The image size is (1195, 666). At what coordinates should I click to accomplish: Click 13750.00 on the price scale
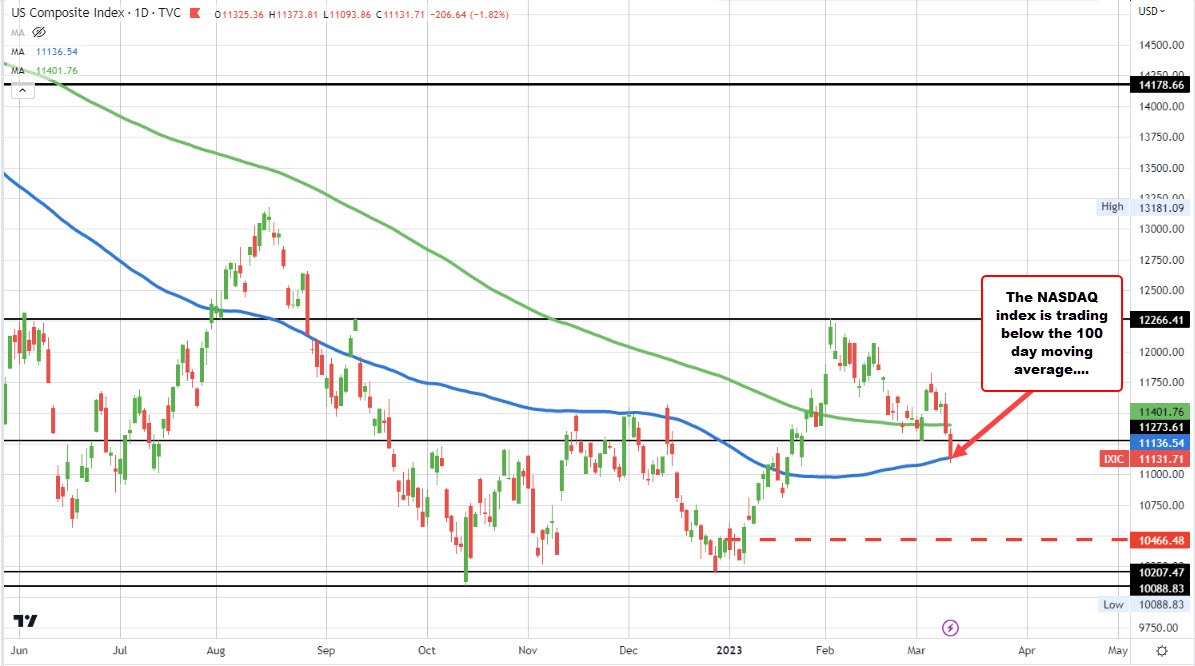coord(1161,137)
